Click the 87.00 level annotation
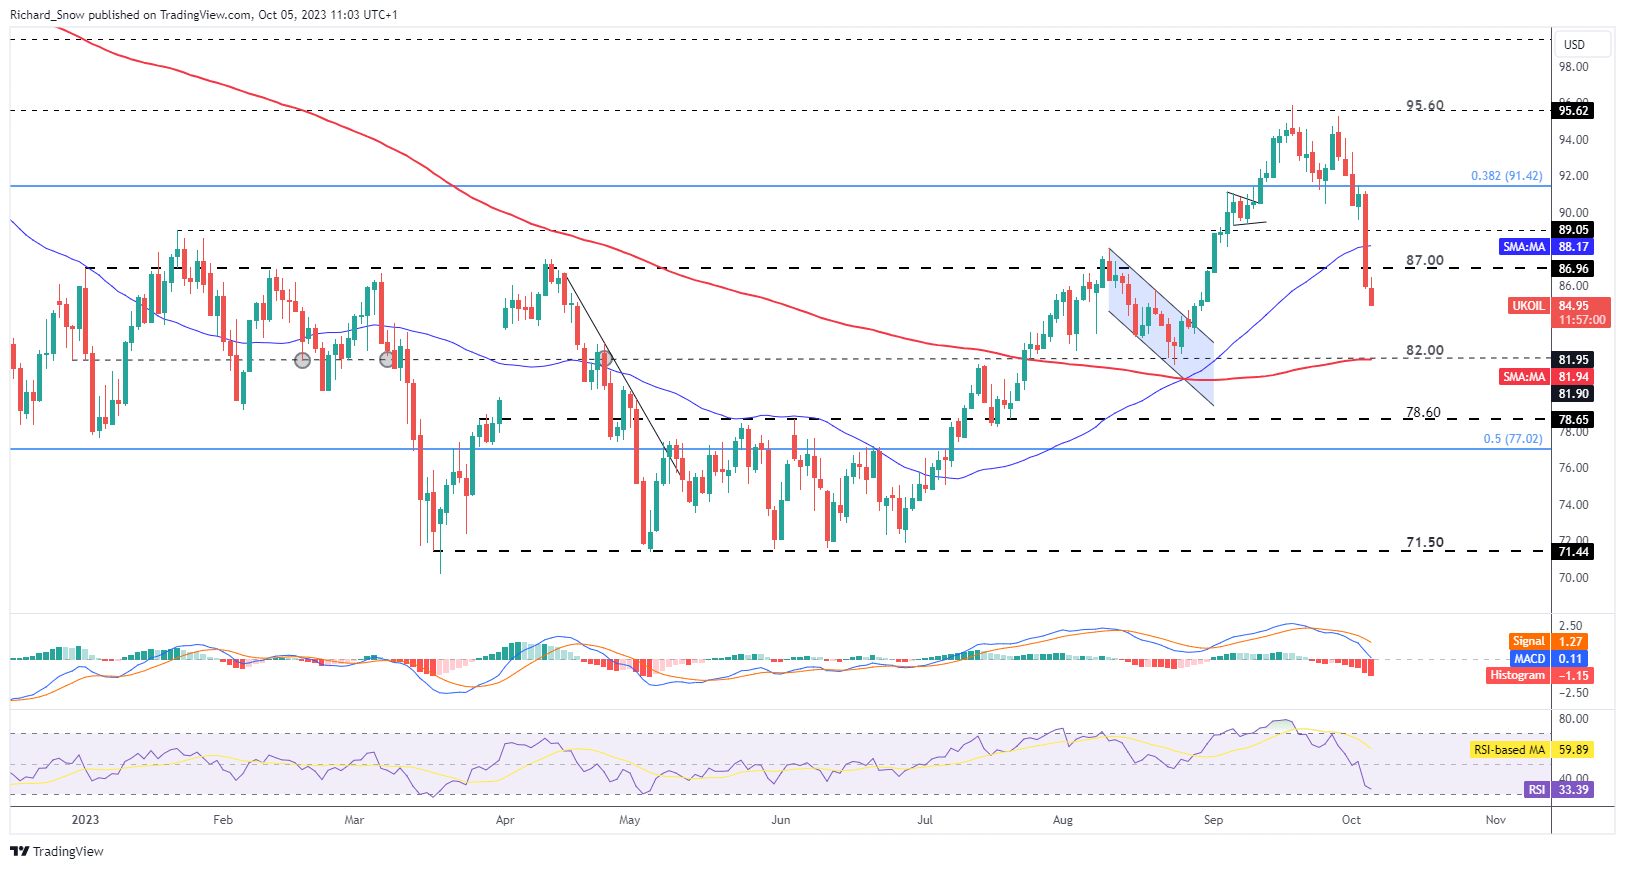The height and width of the screenshot is (869, 1625). (1425, 260)
